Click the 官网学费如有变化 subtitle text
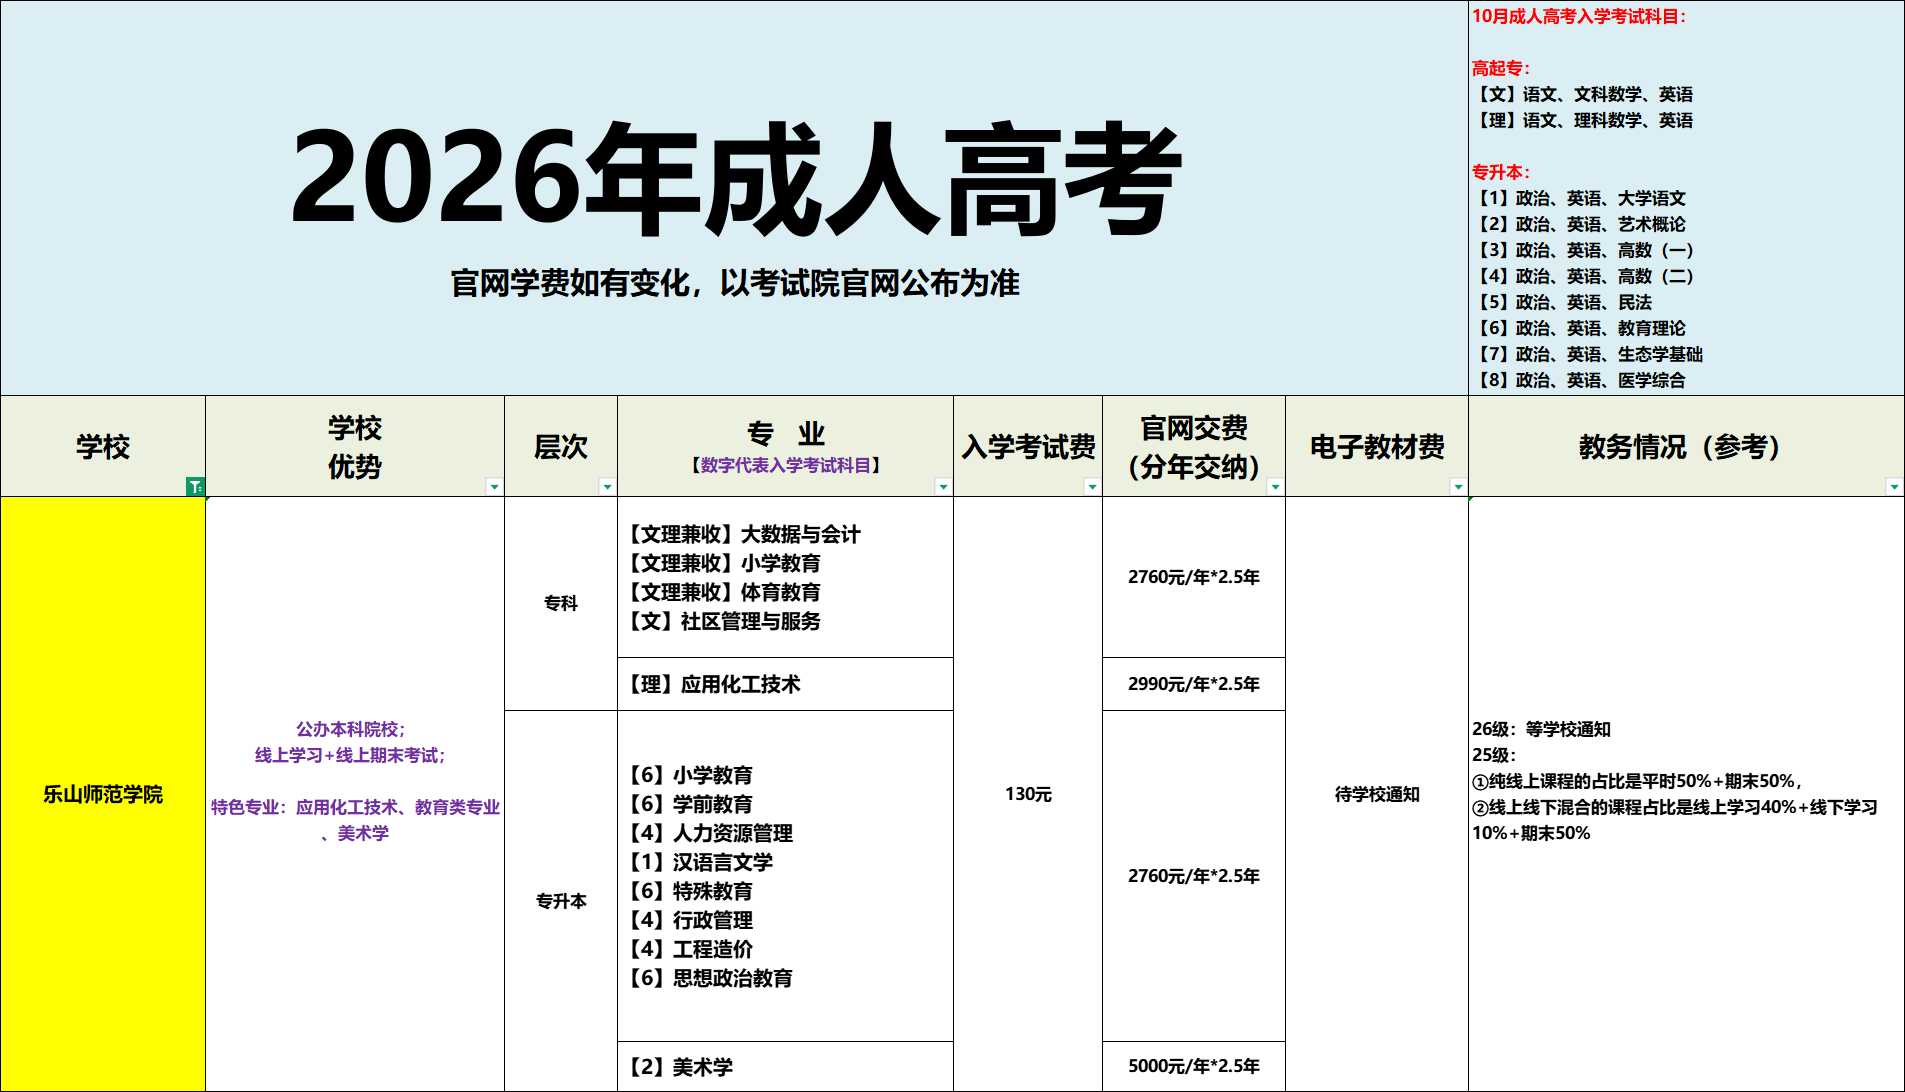The width and height of the screenshot is (1905, 1092). click(735, 283)
